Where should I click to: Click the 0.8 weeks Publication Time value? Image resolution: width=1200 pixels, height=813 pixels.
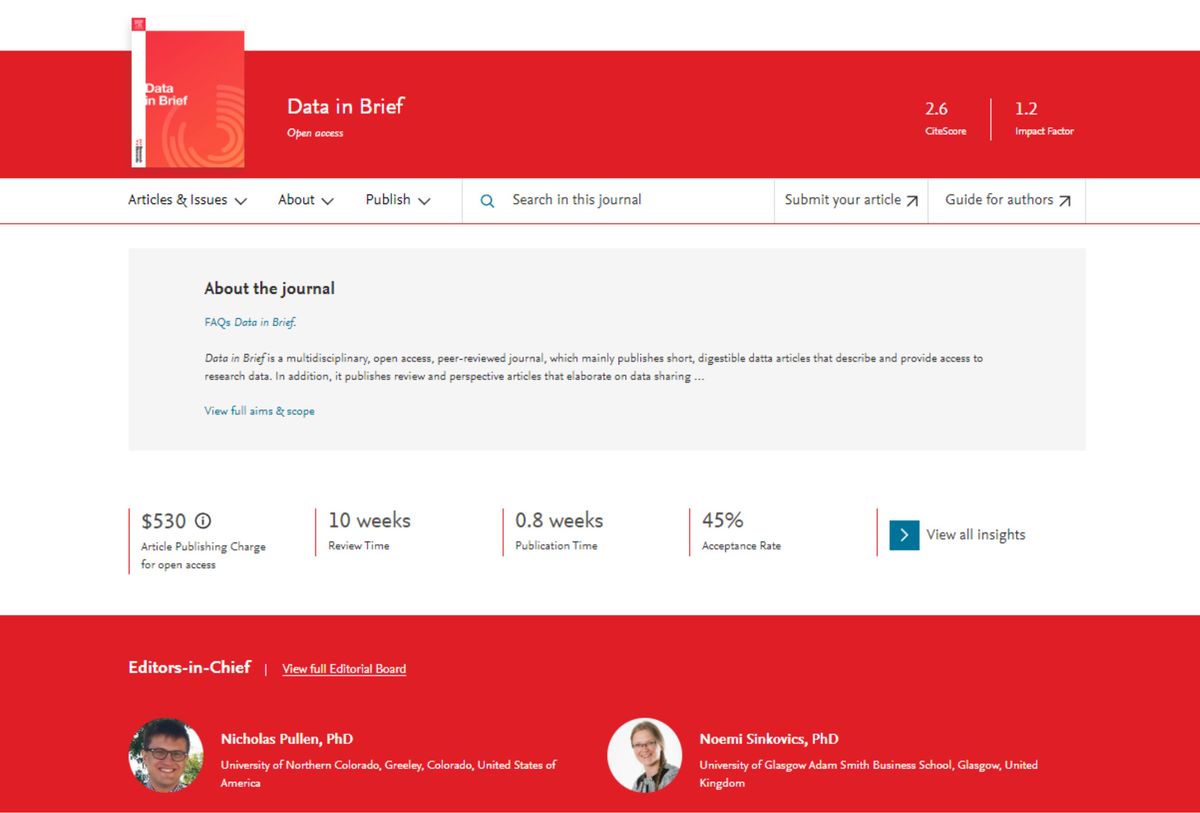pos(559,520)
